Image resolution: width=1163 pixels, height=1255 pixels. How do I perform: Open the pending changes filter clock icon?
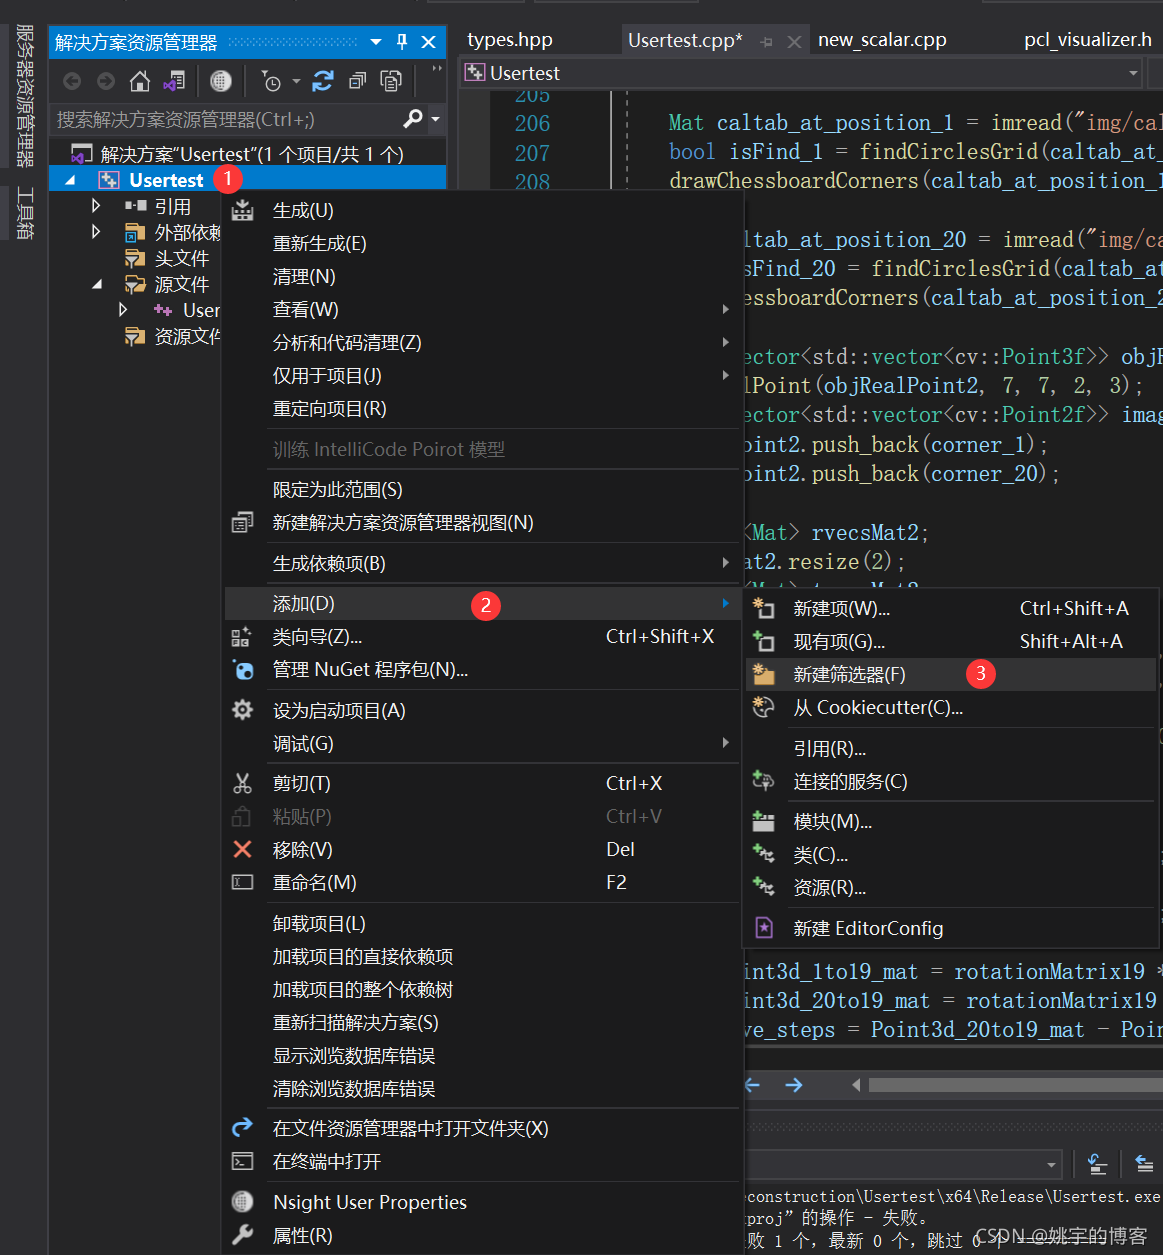point(271,81)
